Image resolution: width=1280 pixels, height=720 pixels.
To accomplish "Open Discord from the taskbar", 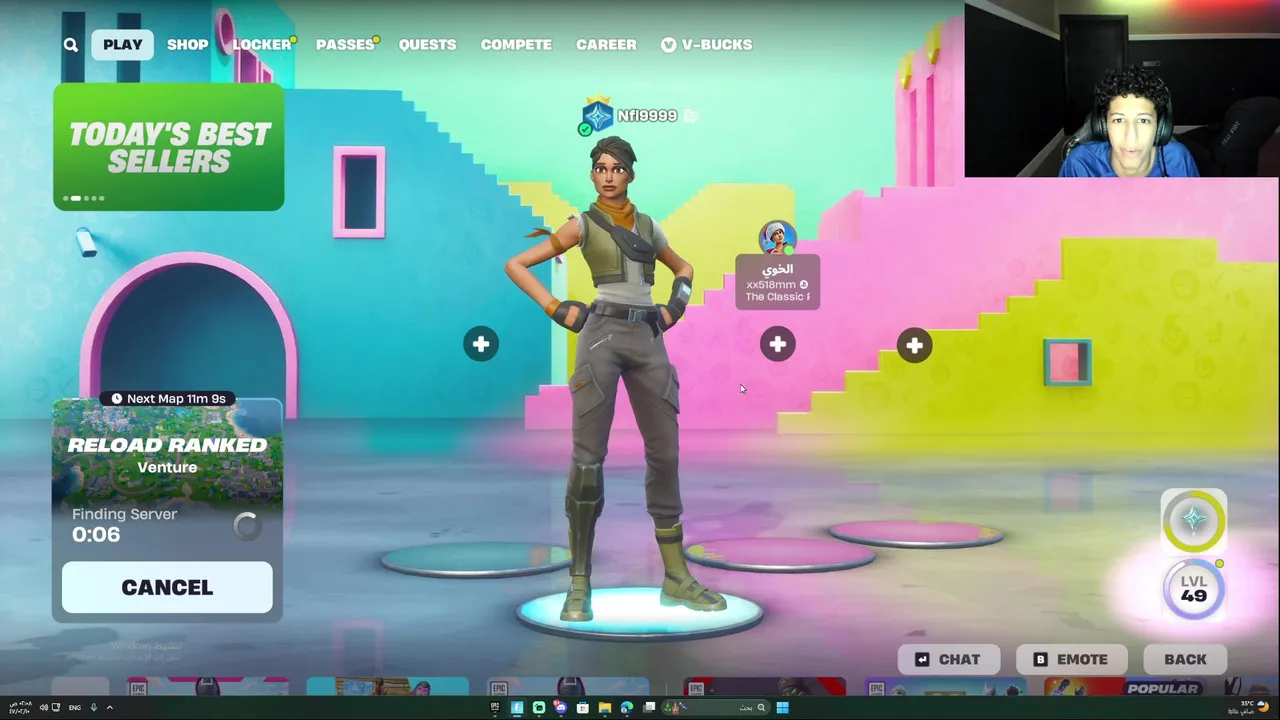I will [561, 707].
